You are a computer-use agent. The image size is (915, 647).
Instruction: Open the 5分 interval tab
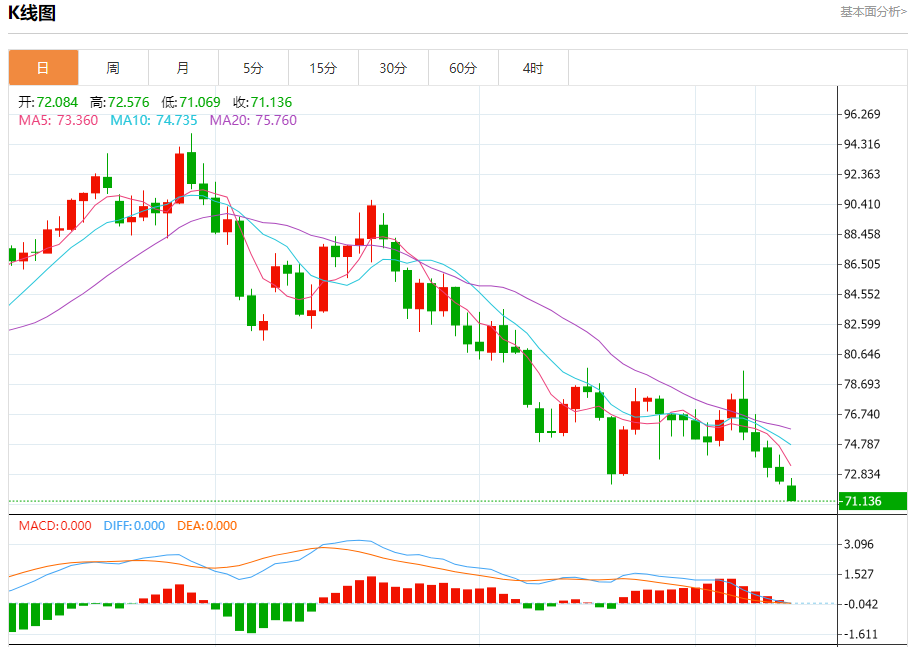(253, 68)
